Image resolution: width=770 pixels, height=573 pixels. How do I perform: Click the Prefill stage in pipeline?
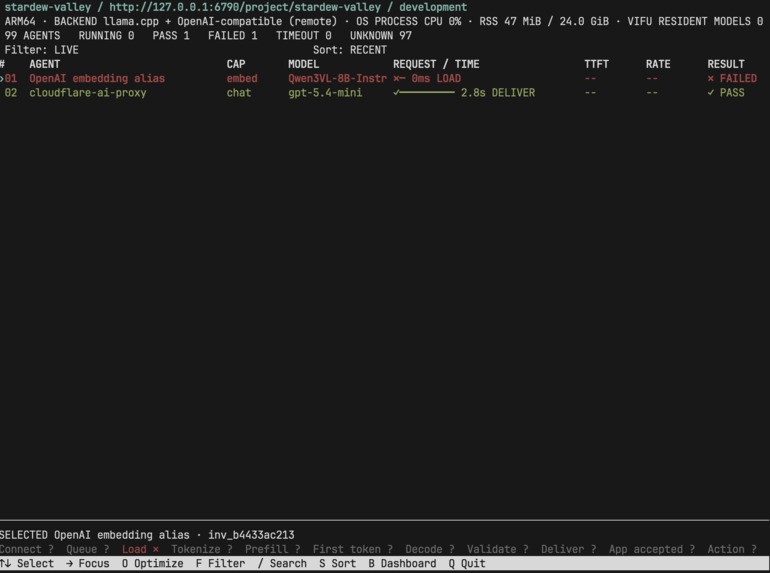pos(273,549)
